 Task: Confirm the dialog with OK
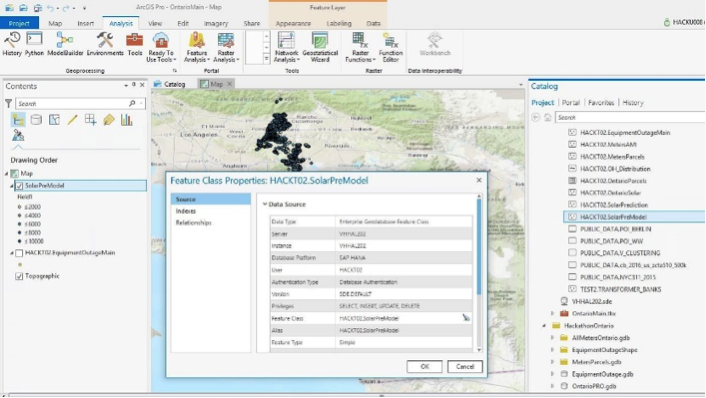[x=425, y=366]
